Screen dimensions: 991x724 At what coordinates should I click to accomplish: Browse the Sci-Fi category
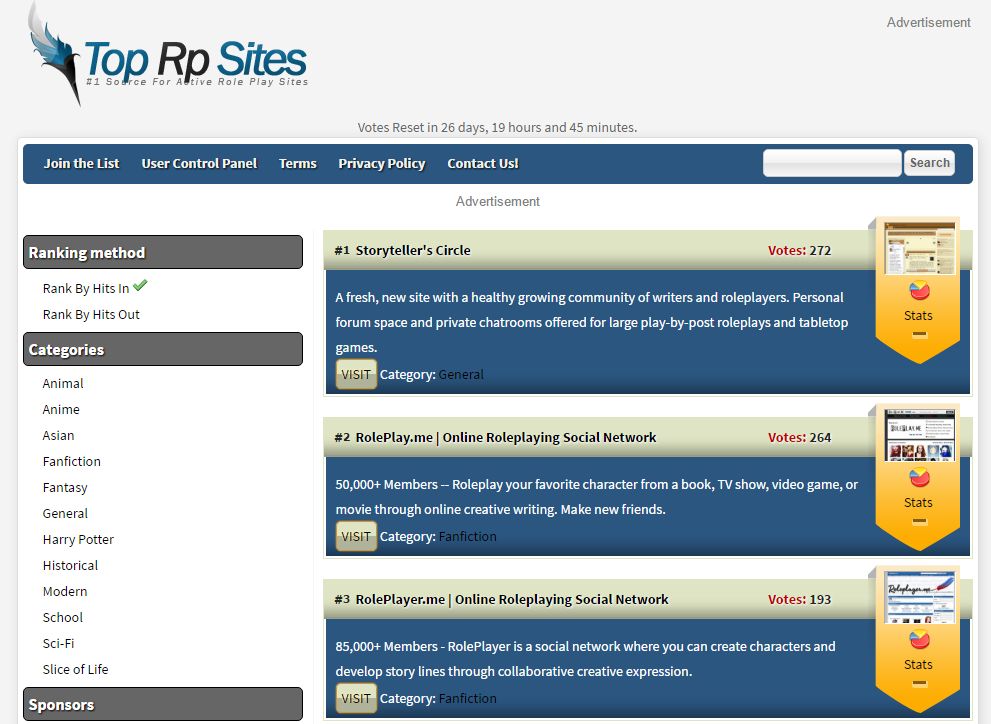58,643
